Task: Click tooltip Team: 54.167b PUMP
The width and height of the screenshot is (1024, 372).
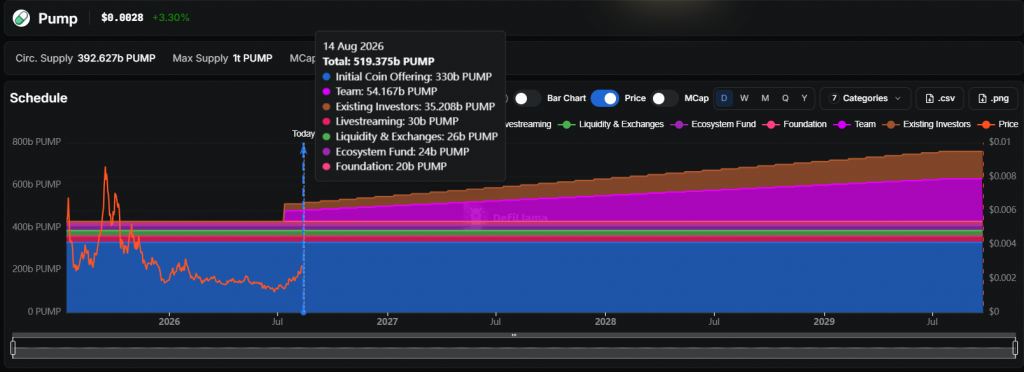Action: click(x=379, y=91)
